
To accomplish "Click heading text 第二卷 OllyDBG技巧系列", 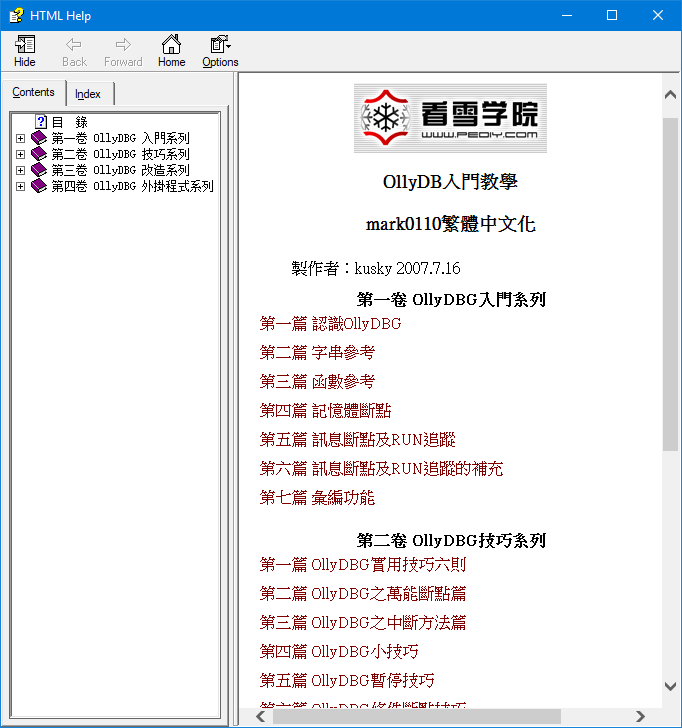I will pyautogui.click(x=451, y=541).
